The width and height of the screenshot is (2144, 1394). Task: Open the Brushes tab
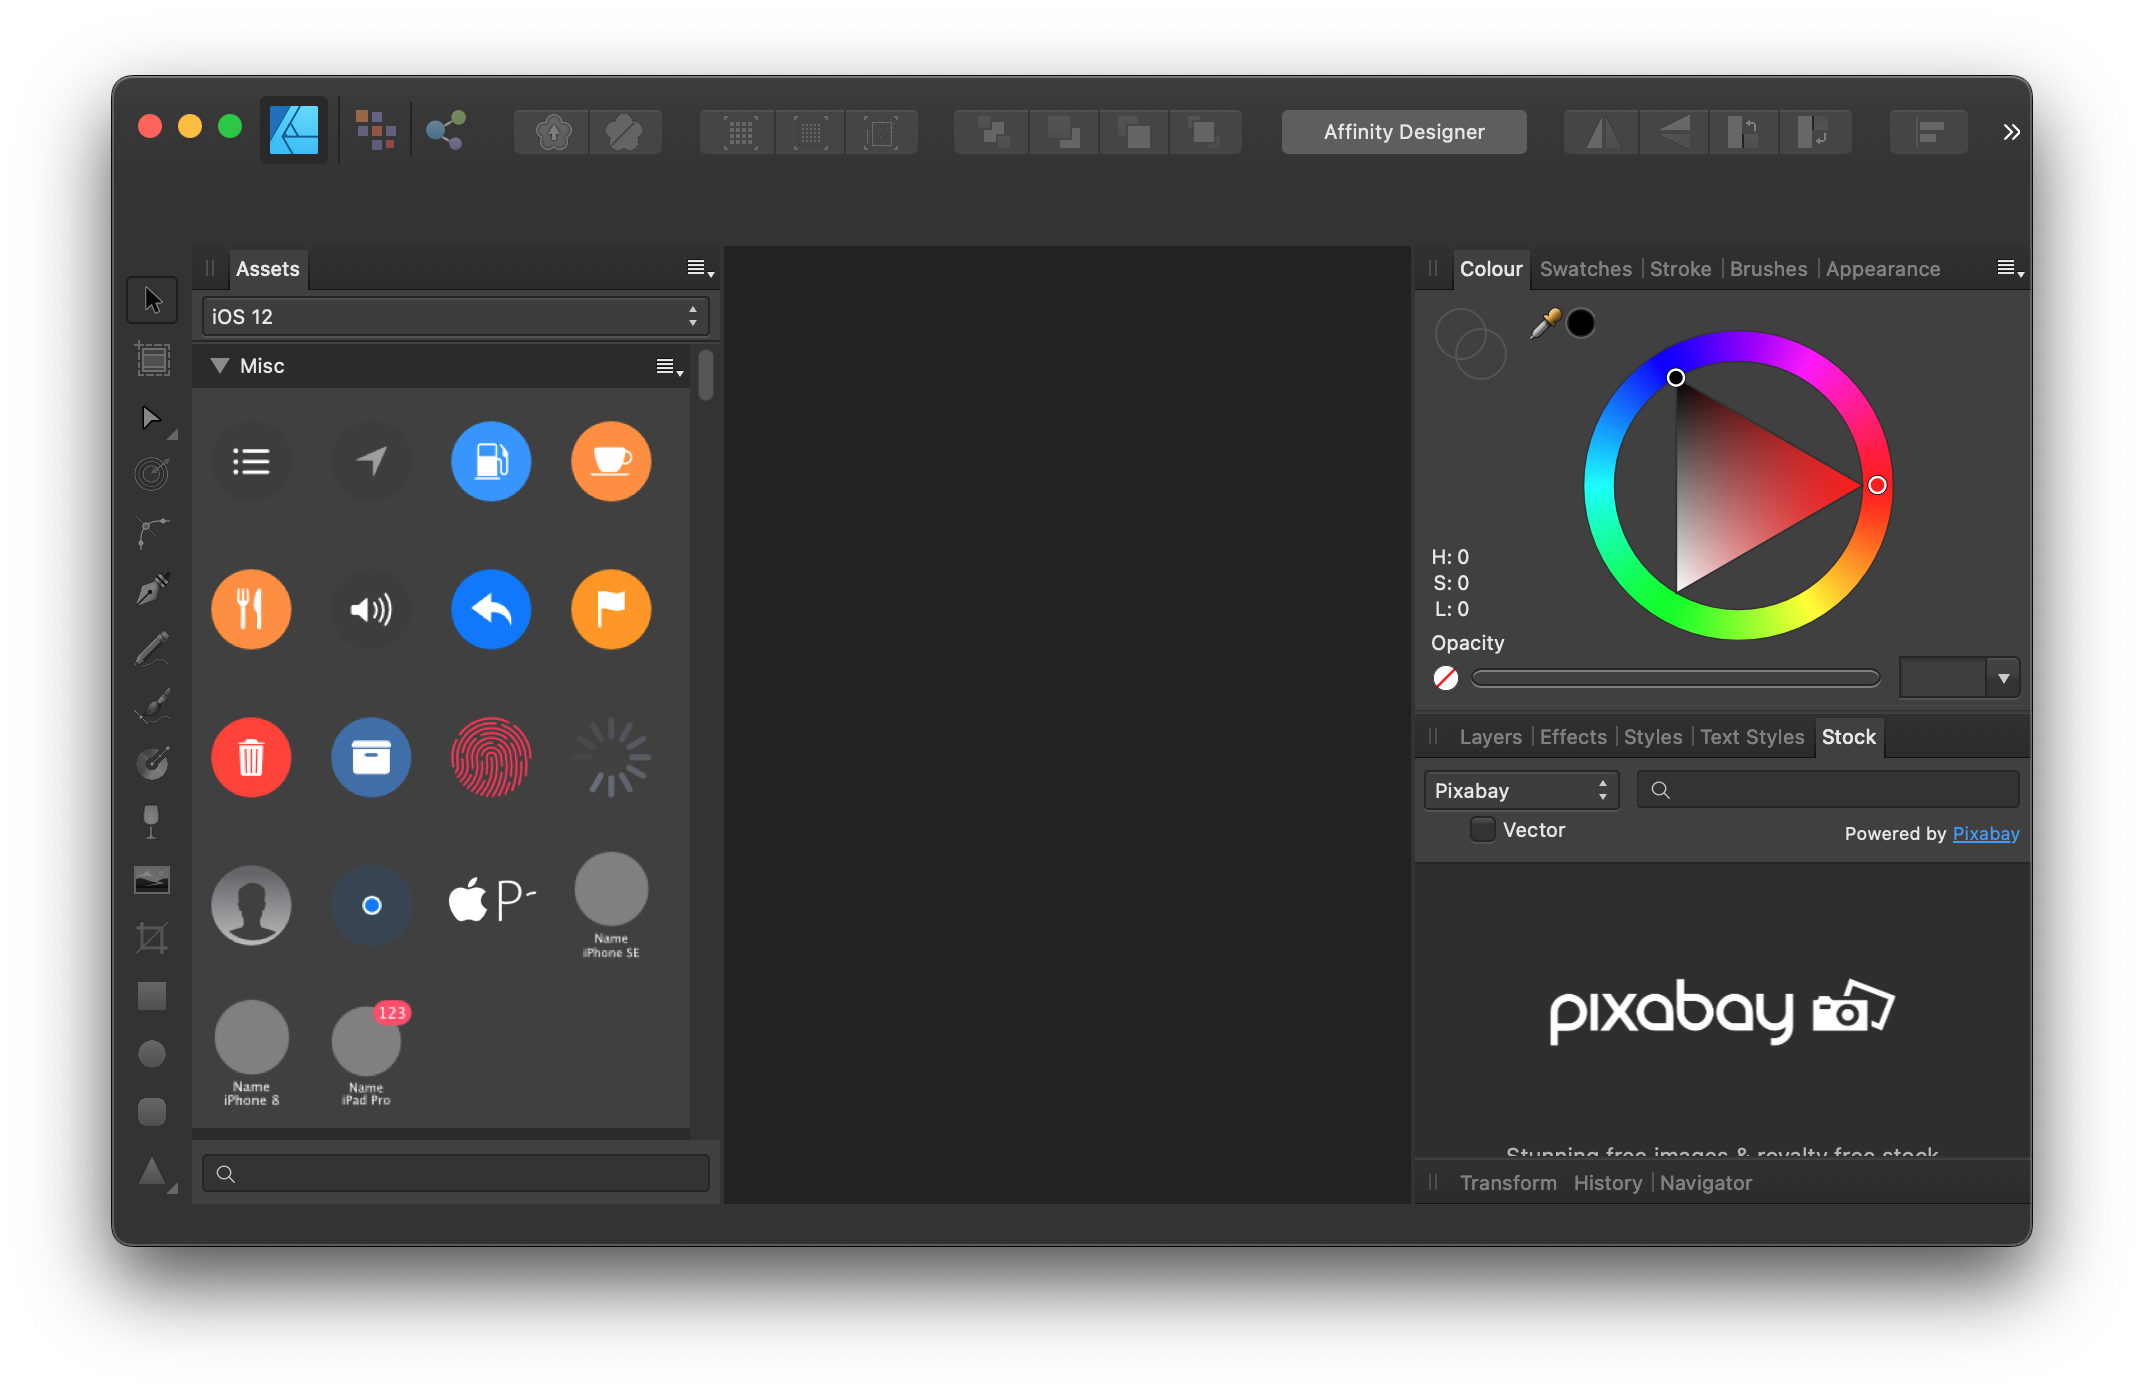[1768, 269]
